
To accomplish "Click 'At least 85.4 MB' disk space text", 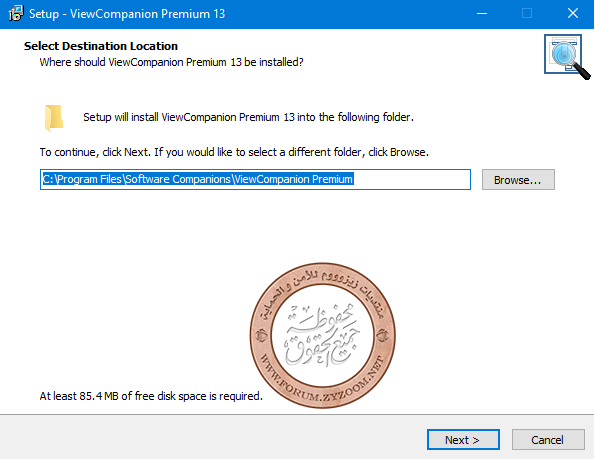I will [151, 396].
